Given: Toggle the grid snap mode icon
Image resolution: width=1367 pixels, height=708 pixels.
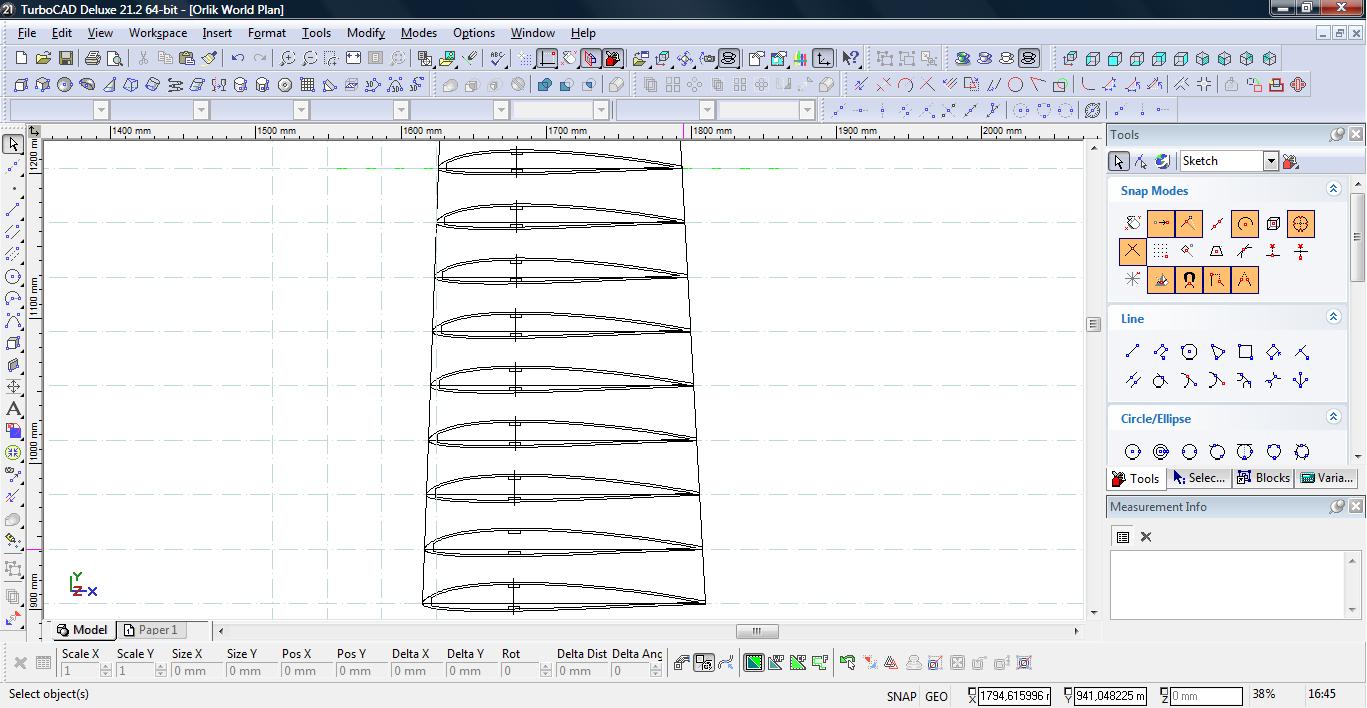Looking at the screenshot, I should (1160, 251).
